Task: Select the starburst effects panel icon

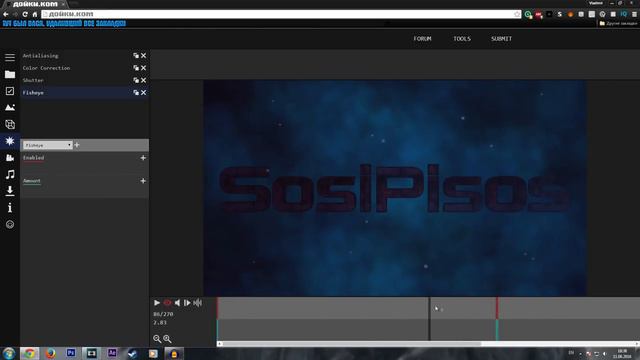Action: point(10,141)
